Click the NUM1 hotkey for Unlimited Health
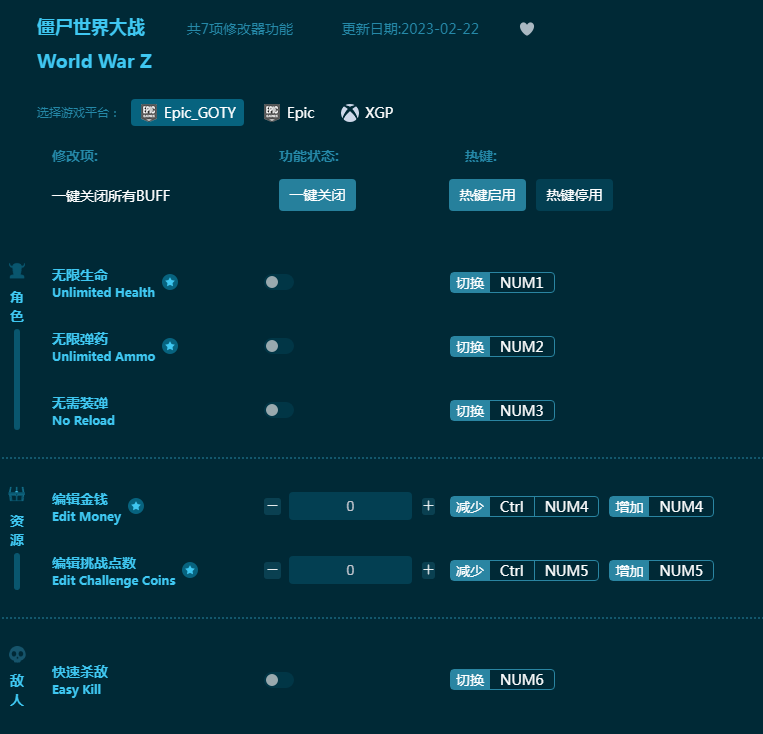 (x=522, y=283)
